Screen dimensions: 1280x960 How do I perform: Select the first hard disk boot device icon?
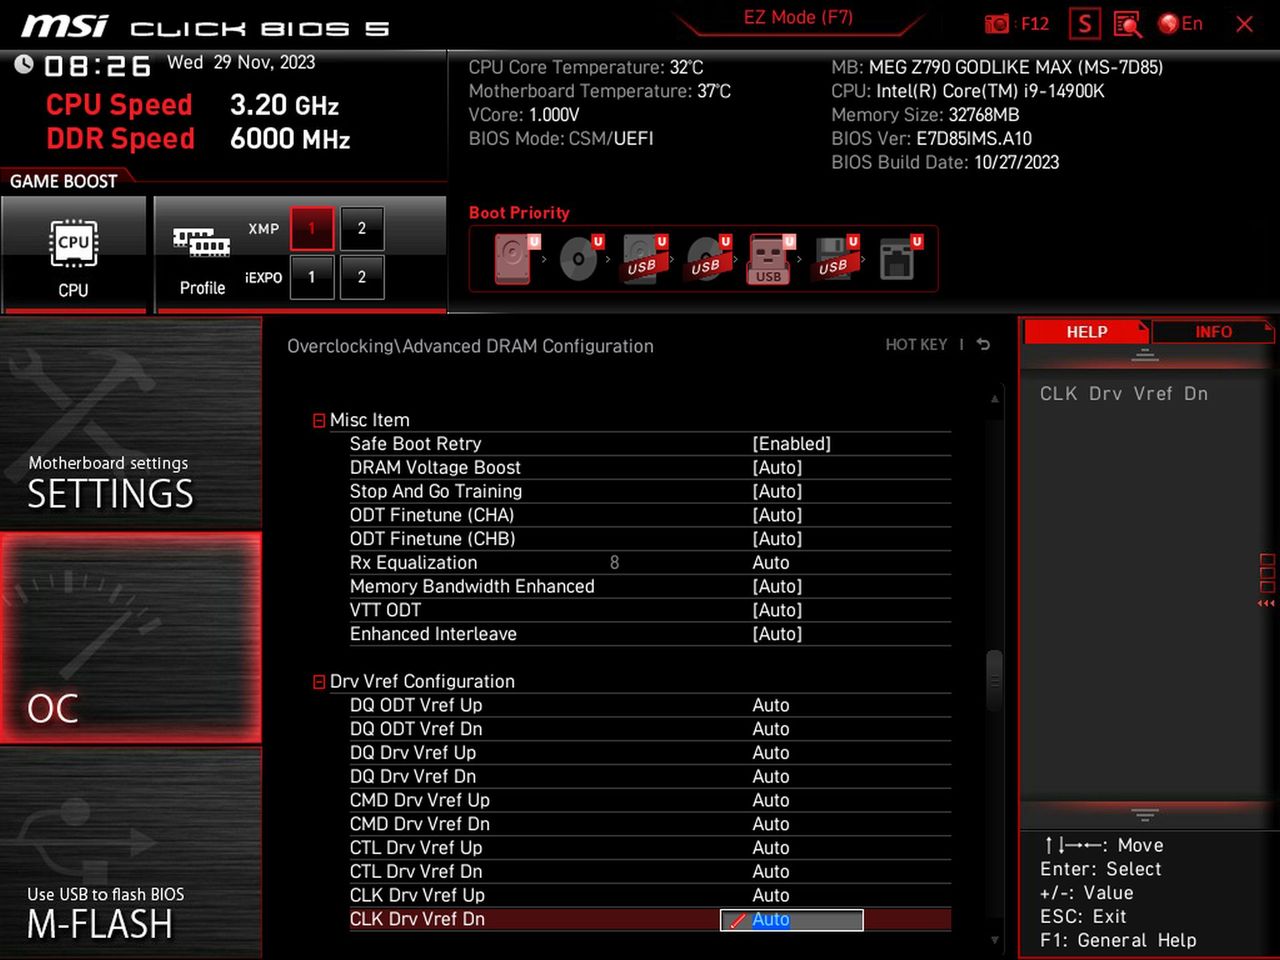514,259
